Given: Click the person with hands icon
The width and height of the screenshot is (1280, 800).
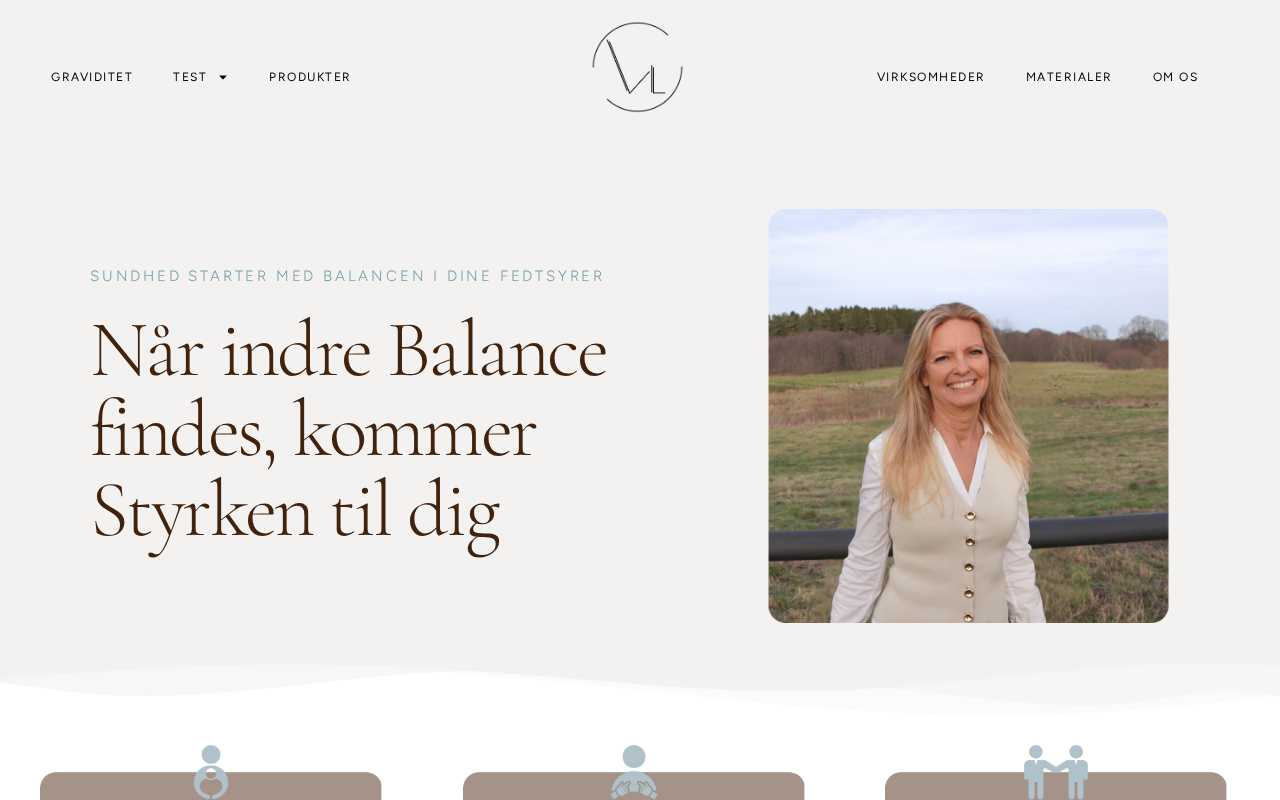Looking at the screenshot, I should (x=634, y=771).
